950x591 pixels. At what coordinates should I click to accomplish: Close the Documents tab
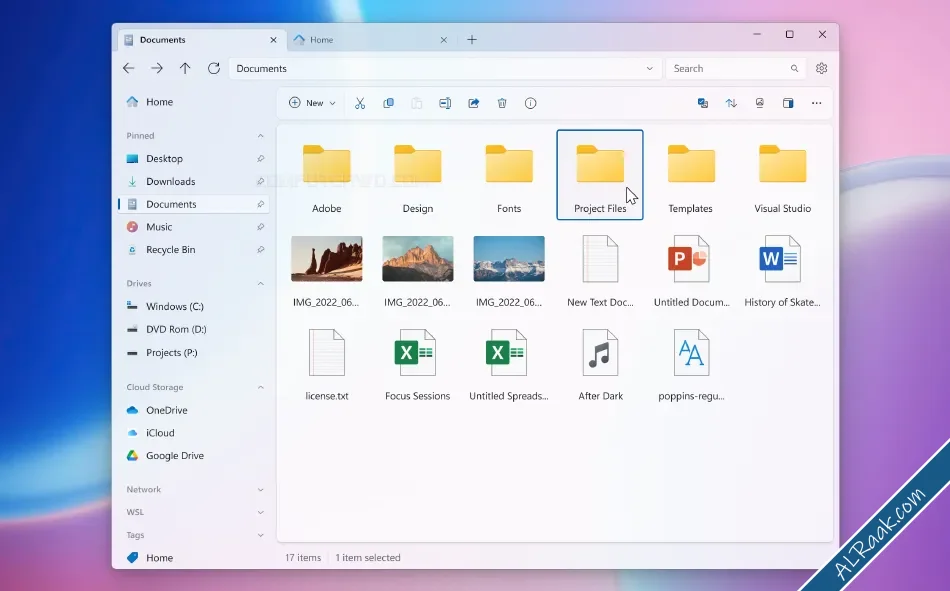pyautogui.click(x=273, y=40)
